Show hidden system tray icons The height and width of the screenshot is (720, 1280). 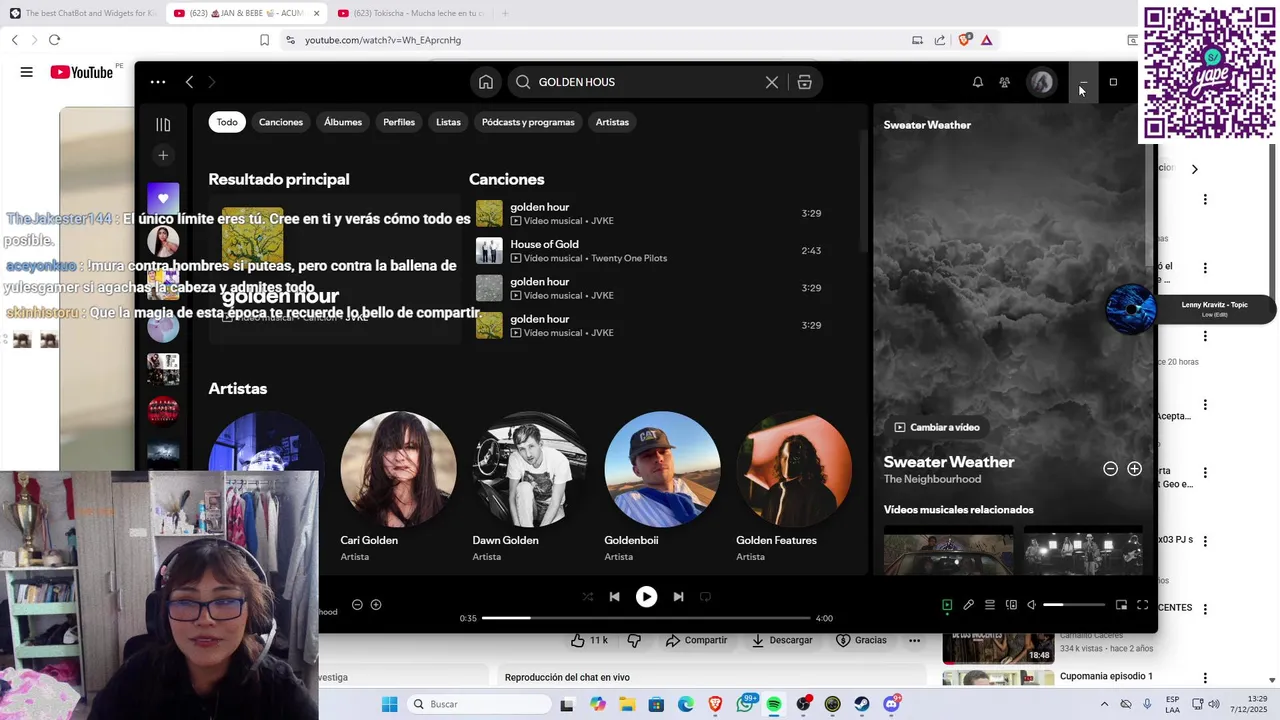1104,704
